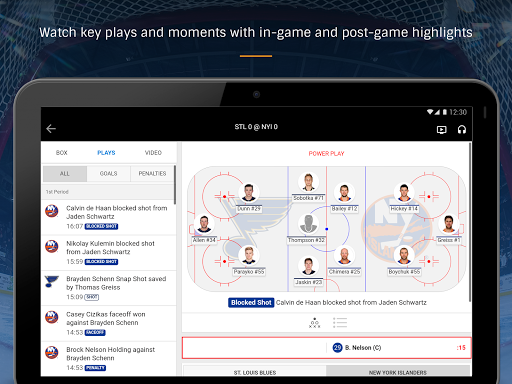Click Islanders logo beside de Haan play
Viewport: 512px width, 384px height.
[52, 211]
